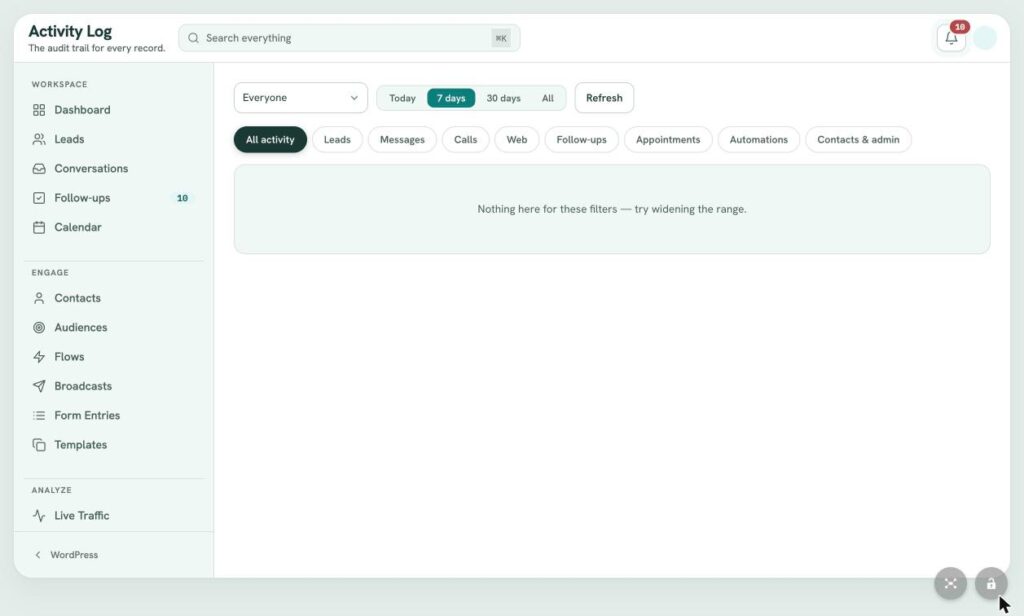
Task: Click the back chevron beside WordPress
Action: pyautogui.click(x=38, y=555)
